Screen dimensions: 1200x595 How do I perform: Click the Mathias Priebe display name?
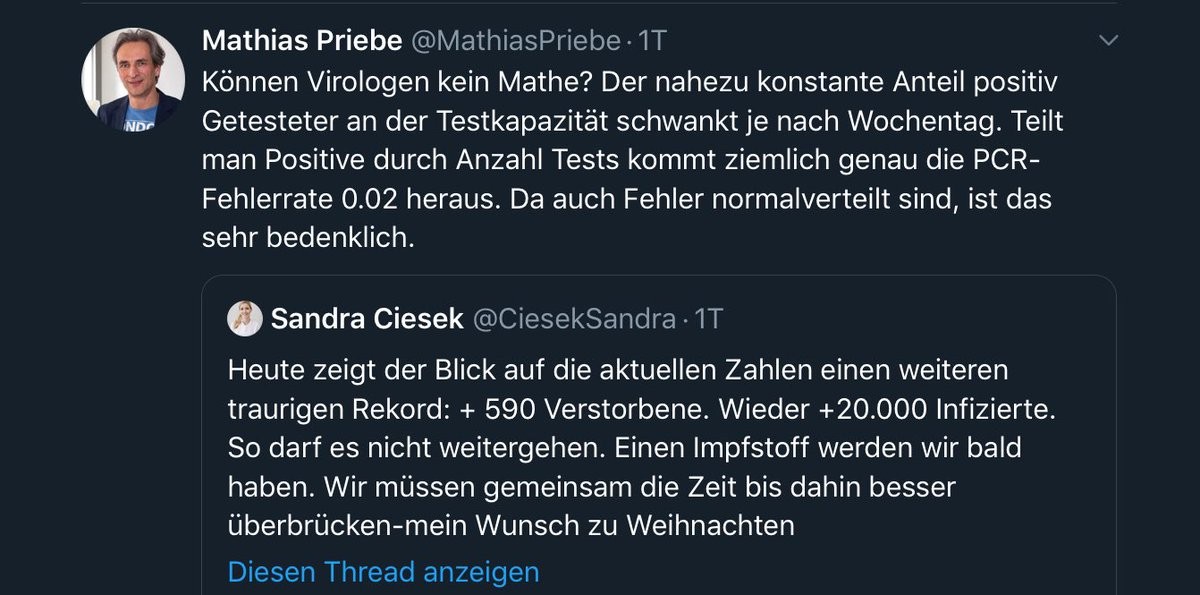302,41
